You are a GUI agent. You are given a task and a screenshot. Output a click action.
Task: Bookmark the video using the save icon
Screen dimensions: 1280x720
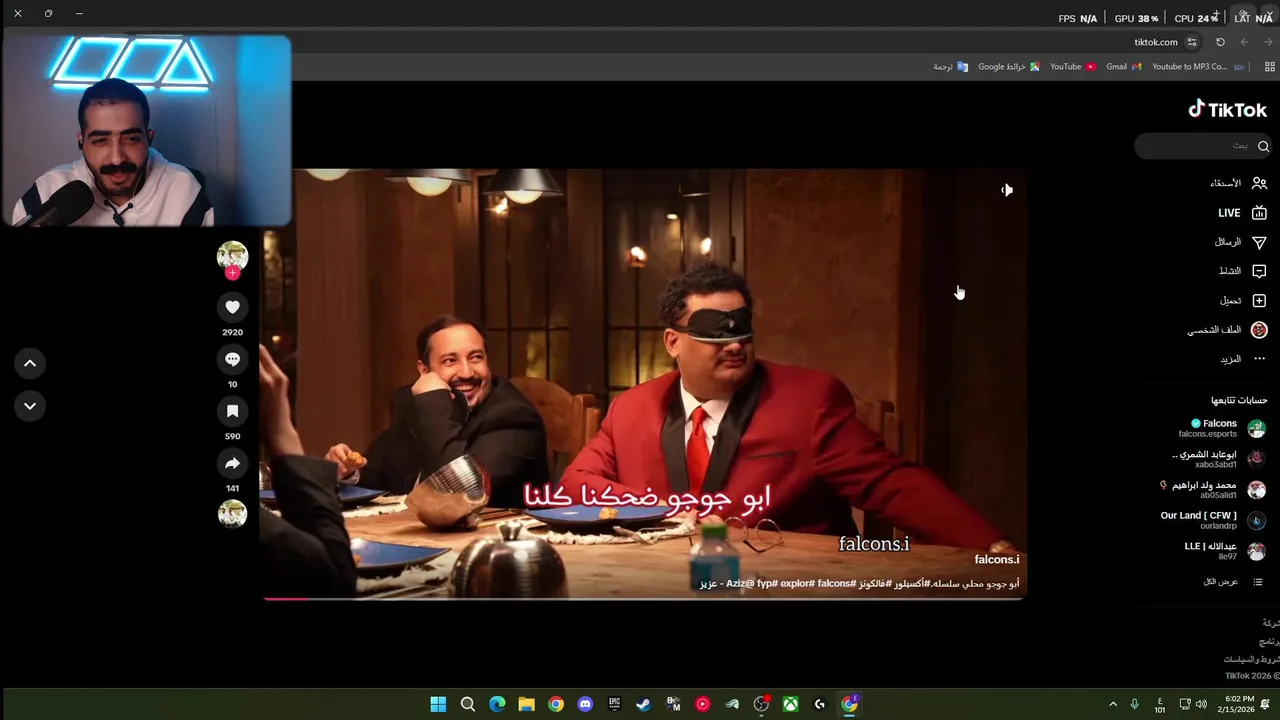tap(232, 411)
